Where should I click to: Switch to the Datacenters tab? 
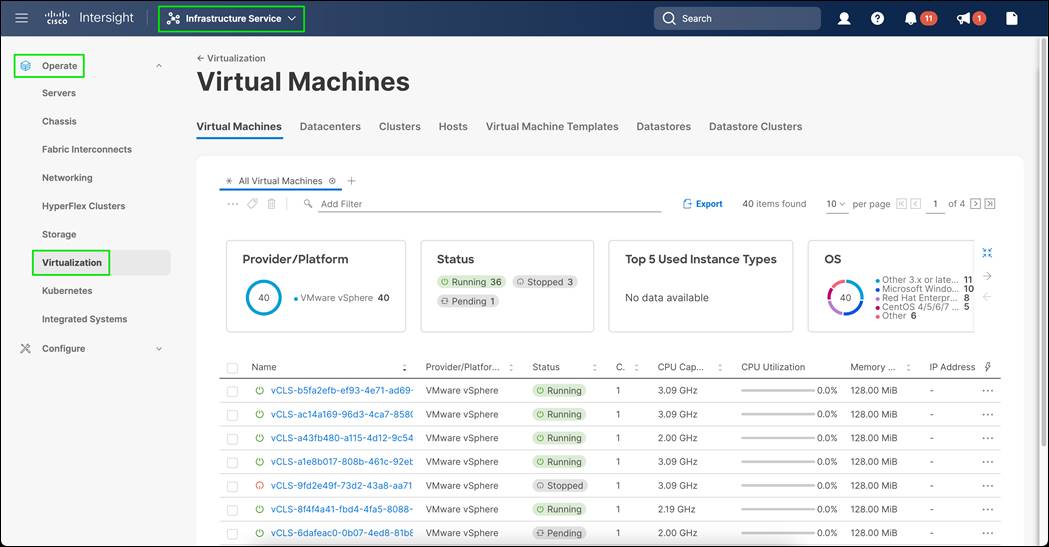pos(330,126)
